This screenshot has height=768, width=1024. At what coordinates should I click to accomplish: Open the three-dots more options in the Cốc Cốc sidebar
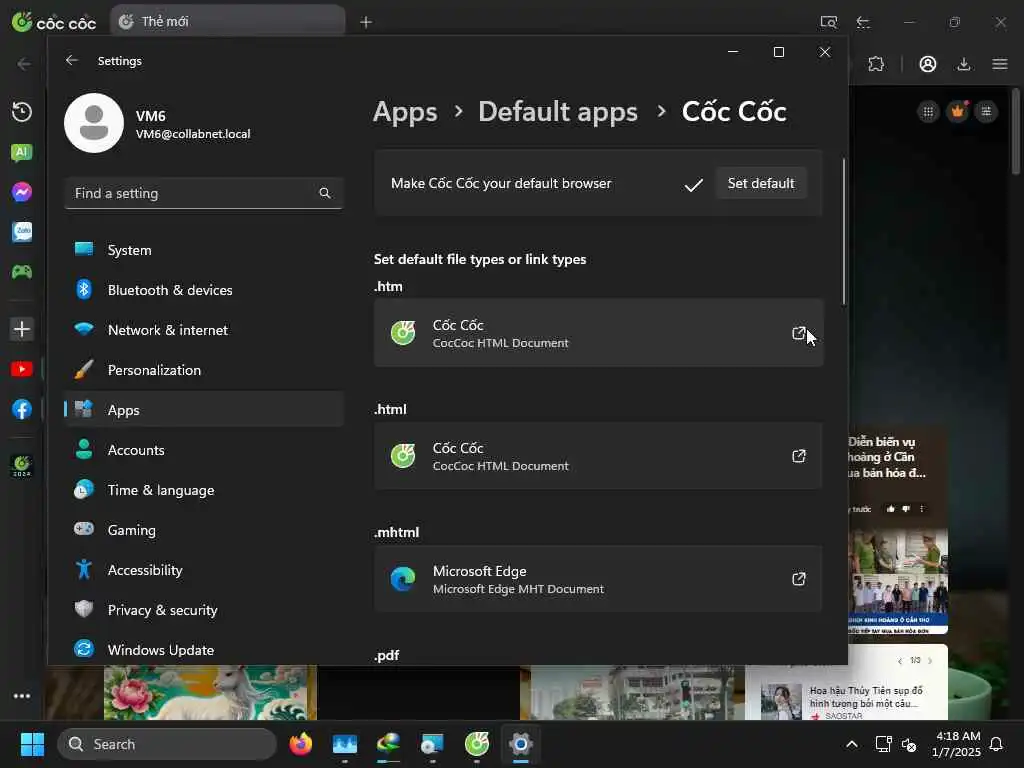pos(22,696)
